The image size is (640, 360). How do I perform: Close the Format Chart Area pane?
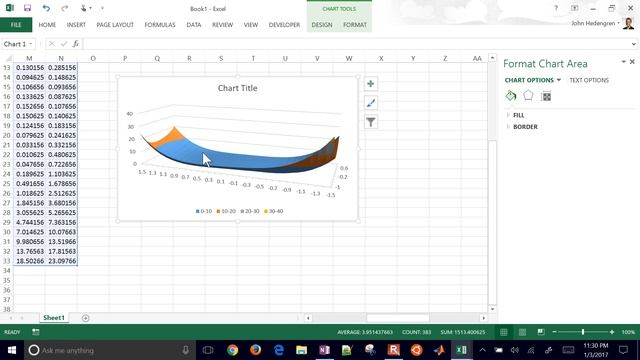(632, 62)
